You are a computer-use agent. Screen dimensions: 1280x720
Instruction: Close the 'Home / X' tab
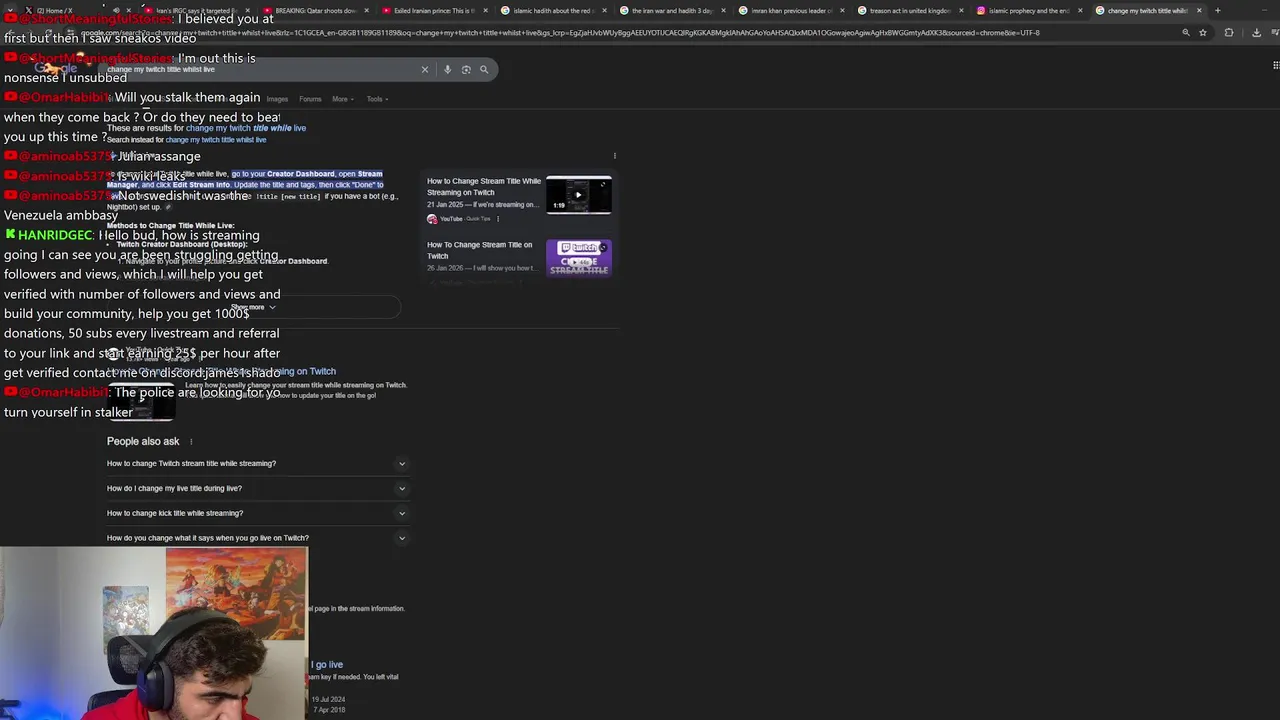coord(128,11)
